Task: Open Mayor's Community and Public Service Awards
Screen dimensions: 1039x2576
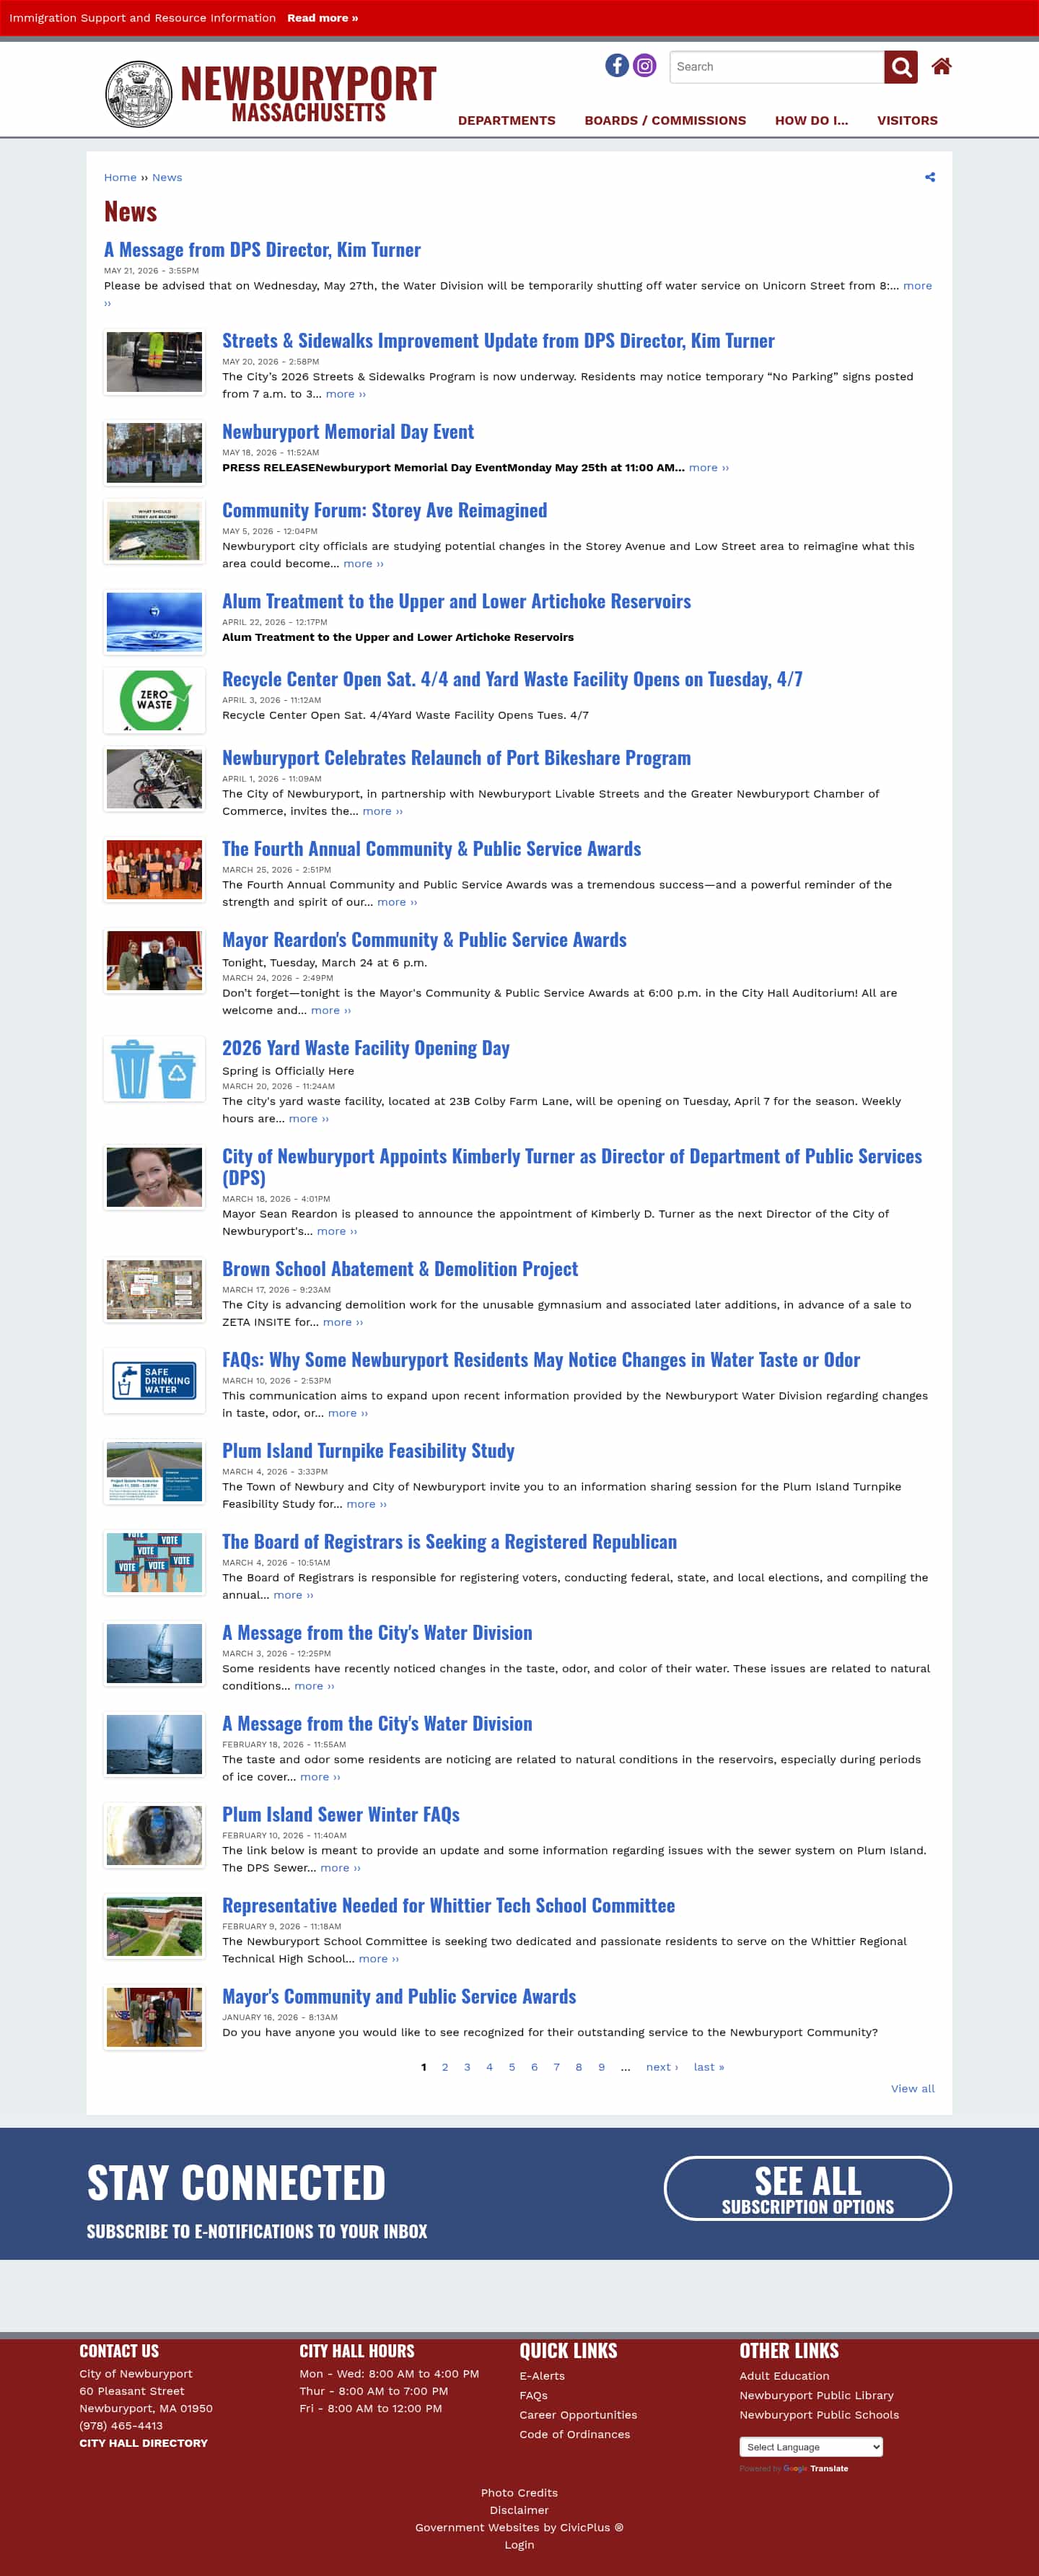Action: point(399,1997)
